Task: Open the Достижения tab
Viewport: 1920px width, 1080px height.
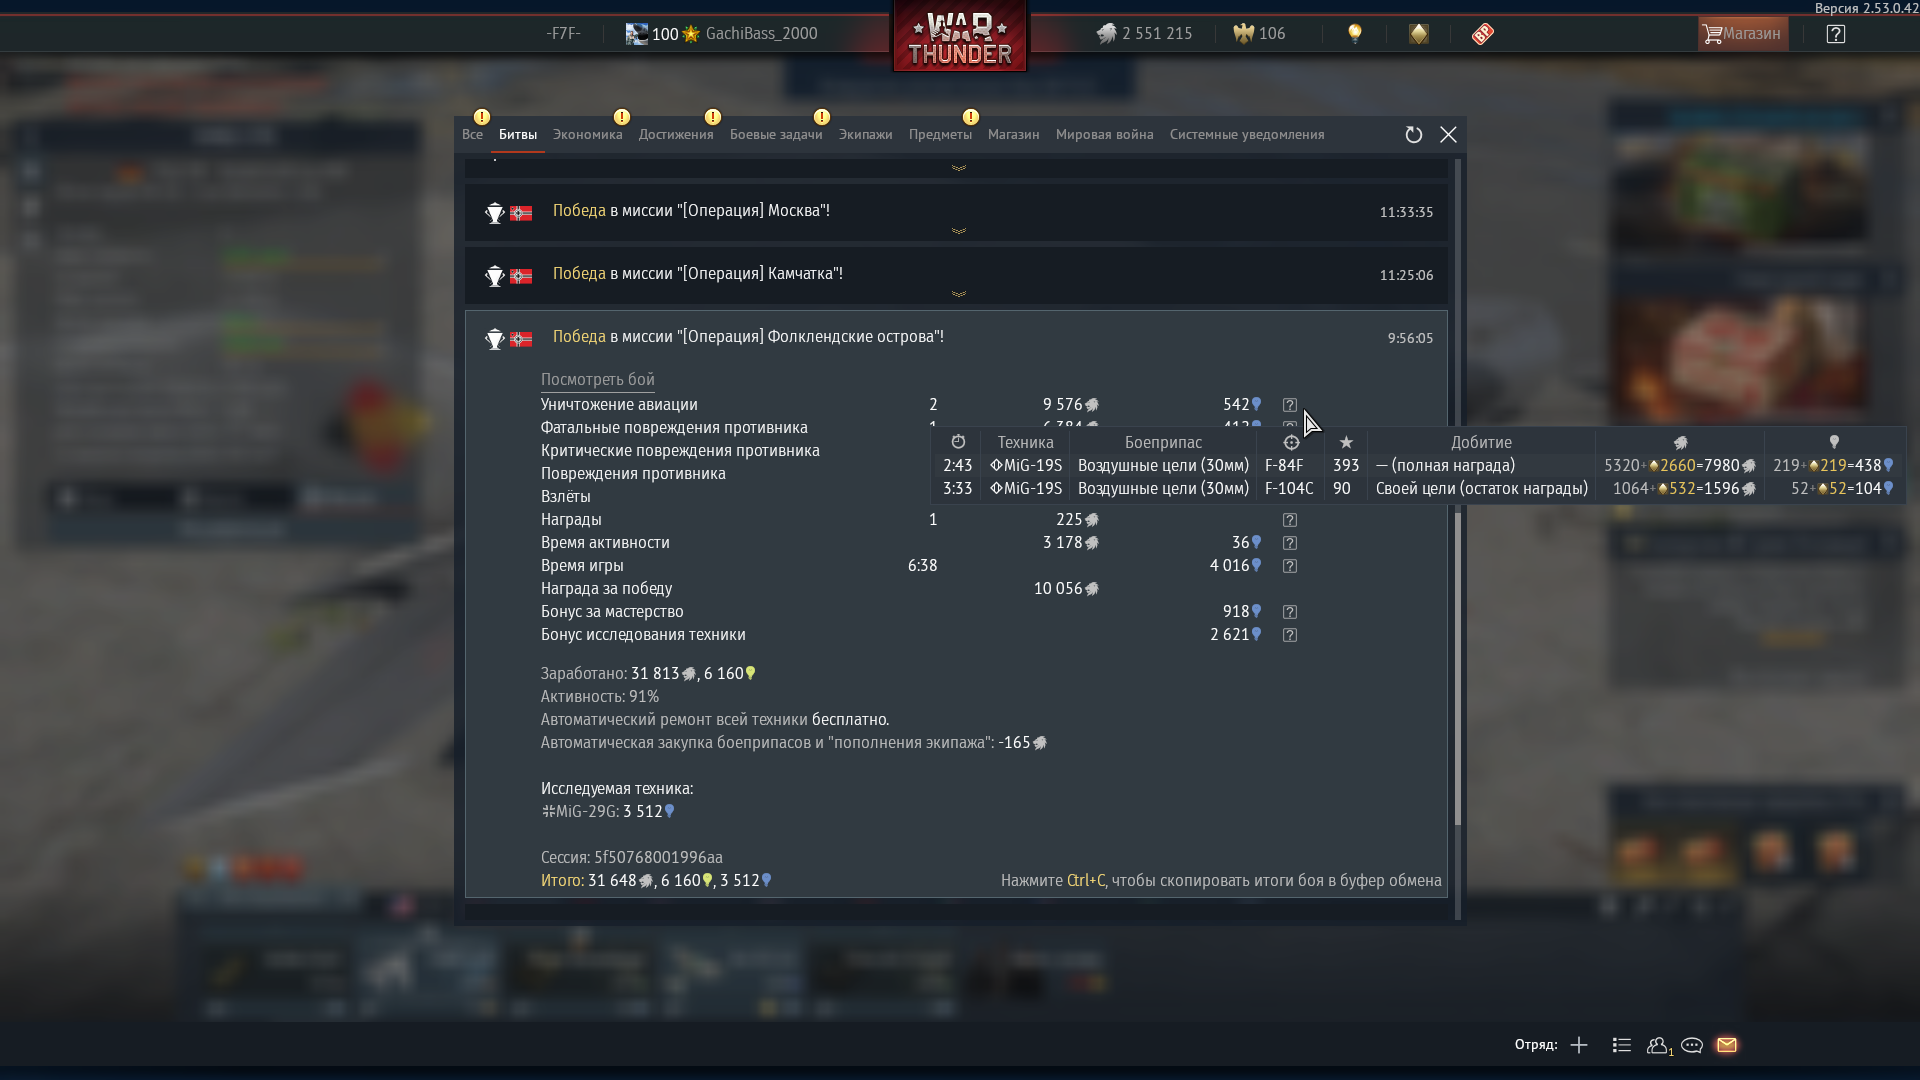Action: click(676, 134)
